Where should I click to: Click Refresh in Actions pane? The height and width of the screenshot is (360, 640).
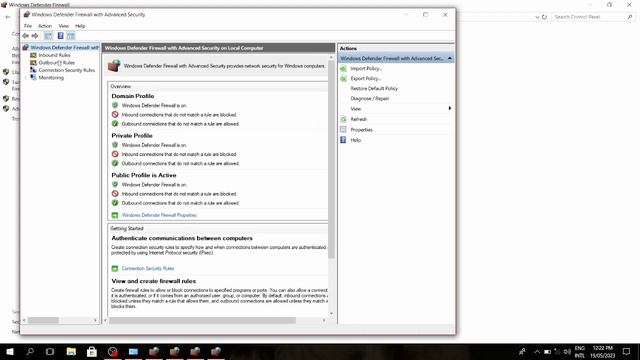pos(358,119)
